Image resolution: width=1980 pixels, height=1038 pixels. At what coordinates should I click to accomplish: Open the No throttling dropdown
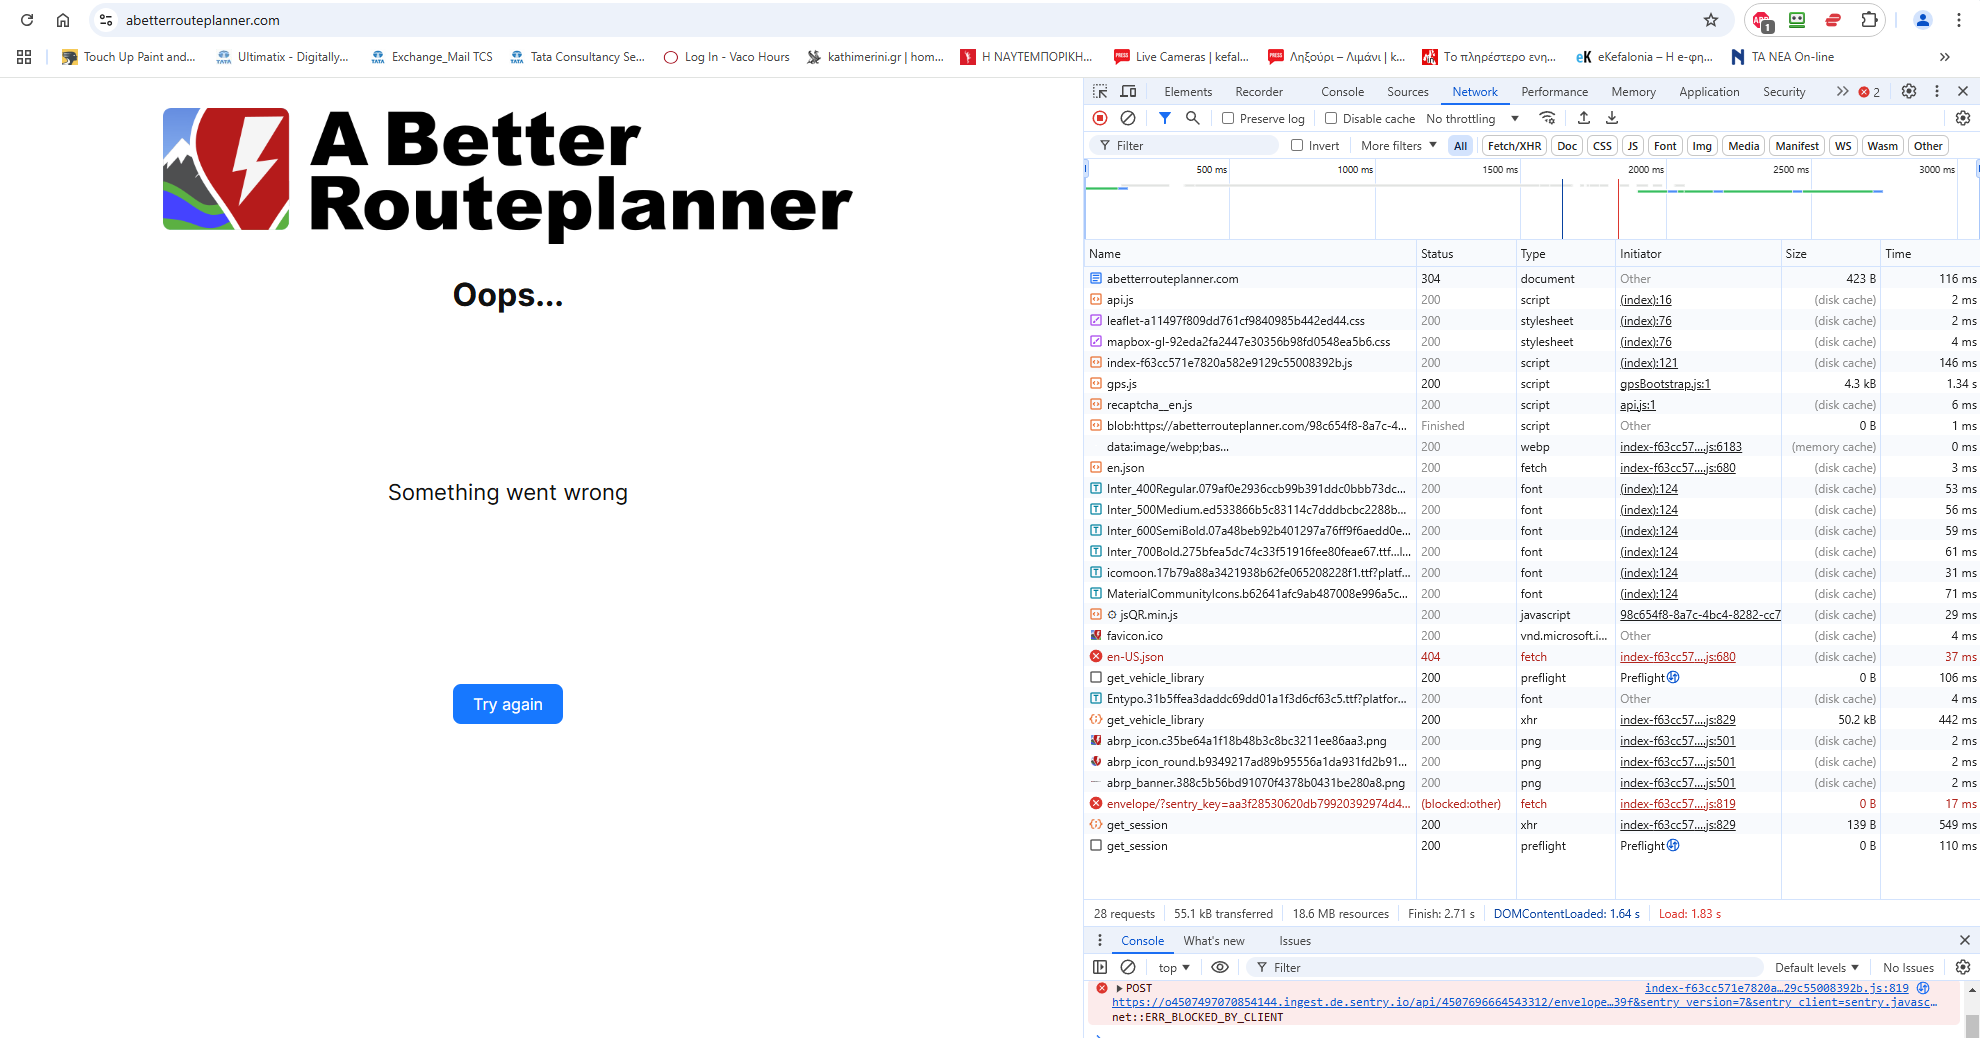(x=1472, y=118)
